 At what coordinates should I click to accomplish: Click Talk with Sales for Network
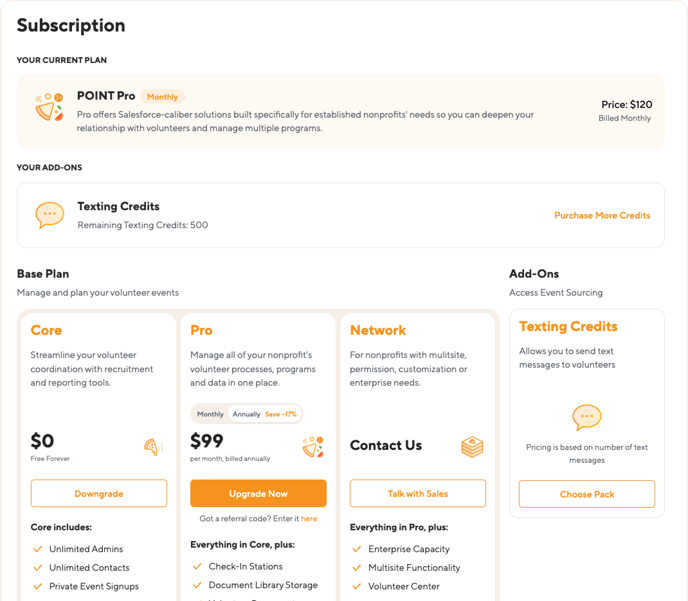click(x=418, y=494)
